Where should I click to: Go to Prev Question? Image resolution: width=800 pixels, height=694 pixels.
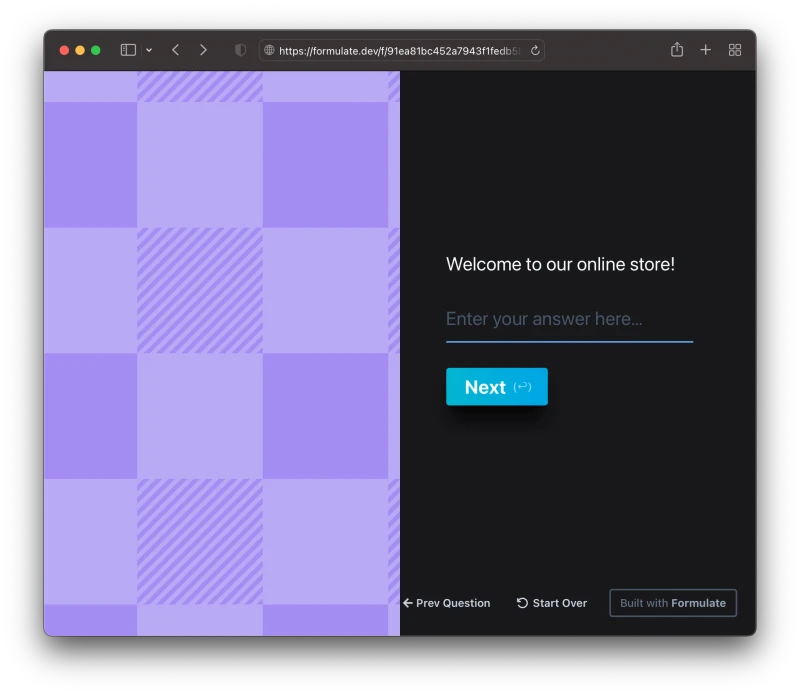coord(447,603)
